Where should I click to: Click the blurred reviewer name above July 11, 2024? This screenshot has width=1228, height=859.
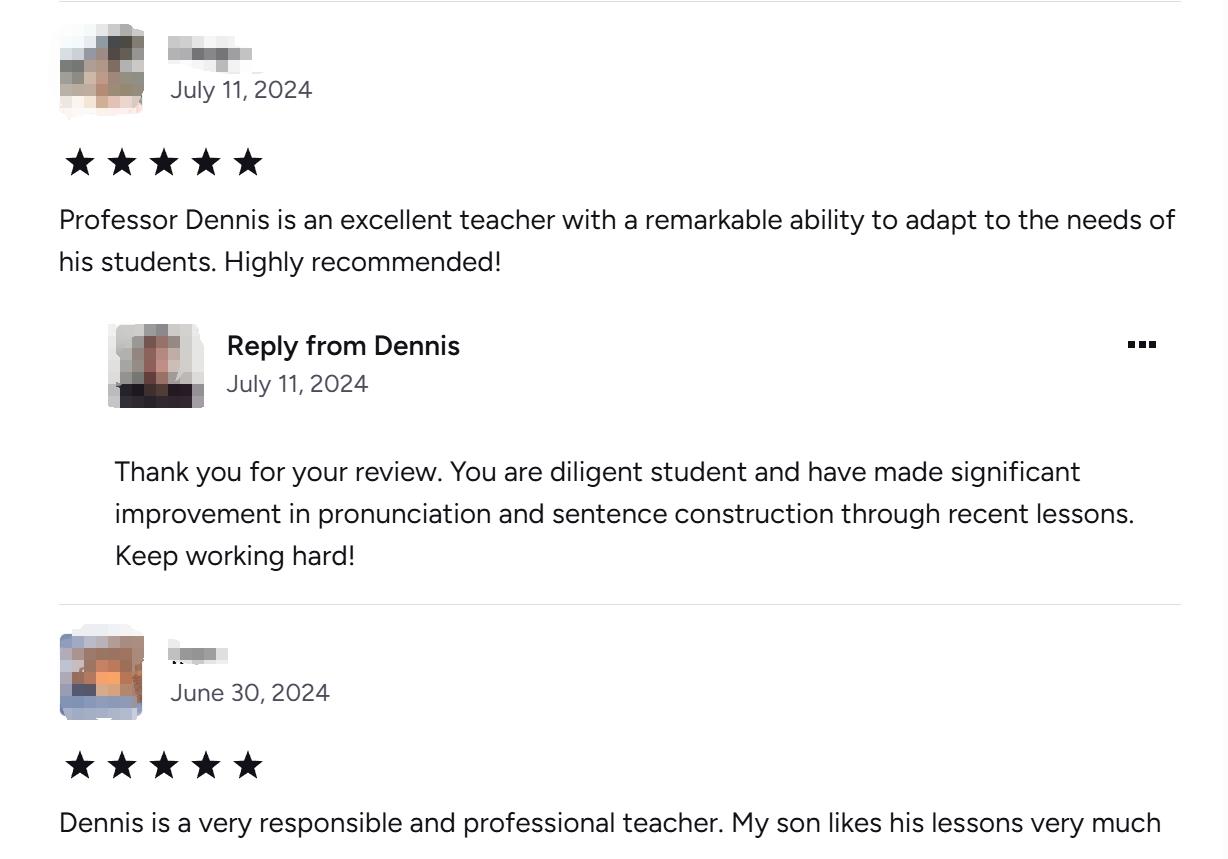(209, 52)
